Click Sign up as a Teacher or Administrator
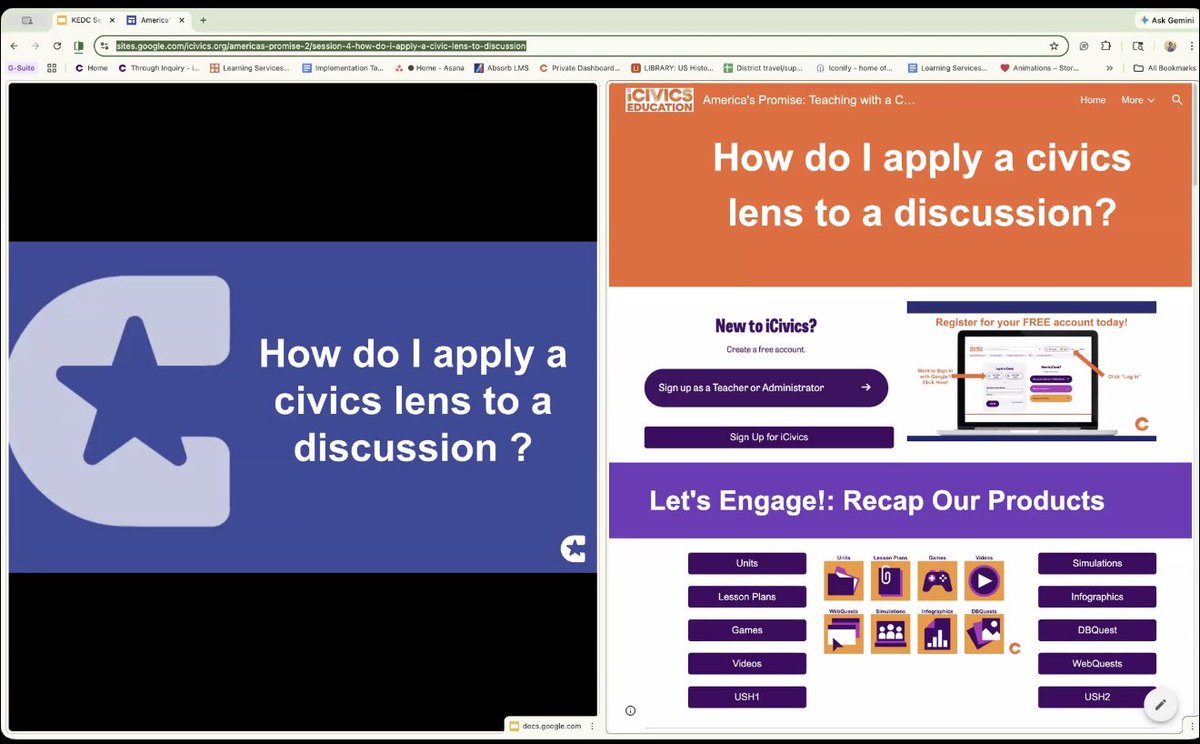Screen dimensions: 1200x744 click(x=766, y=388)
